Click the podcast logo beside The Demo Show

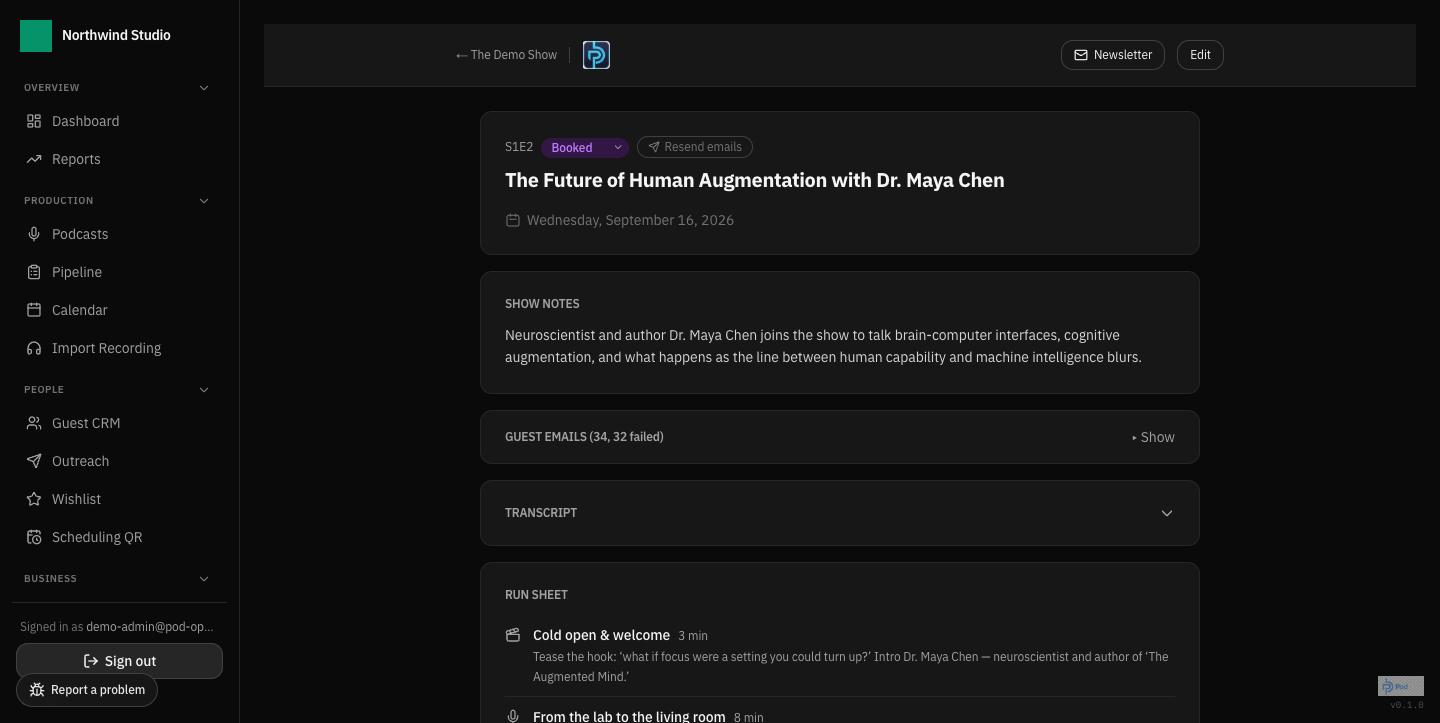[596, 55]
